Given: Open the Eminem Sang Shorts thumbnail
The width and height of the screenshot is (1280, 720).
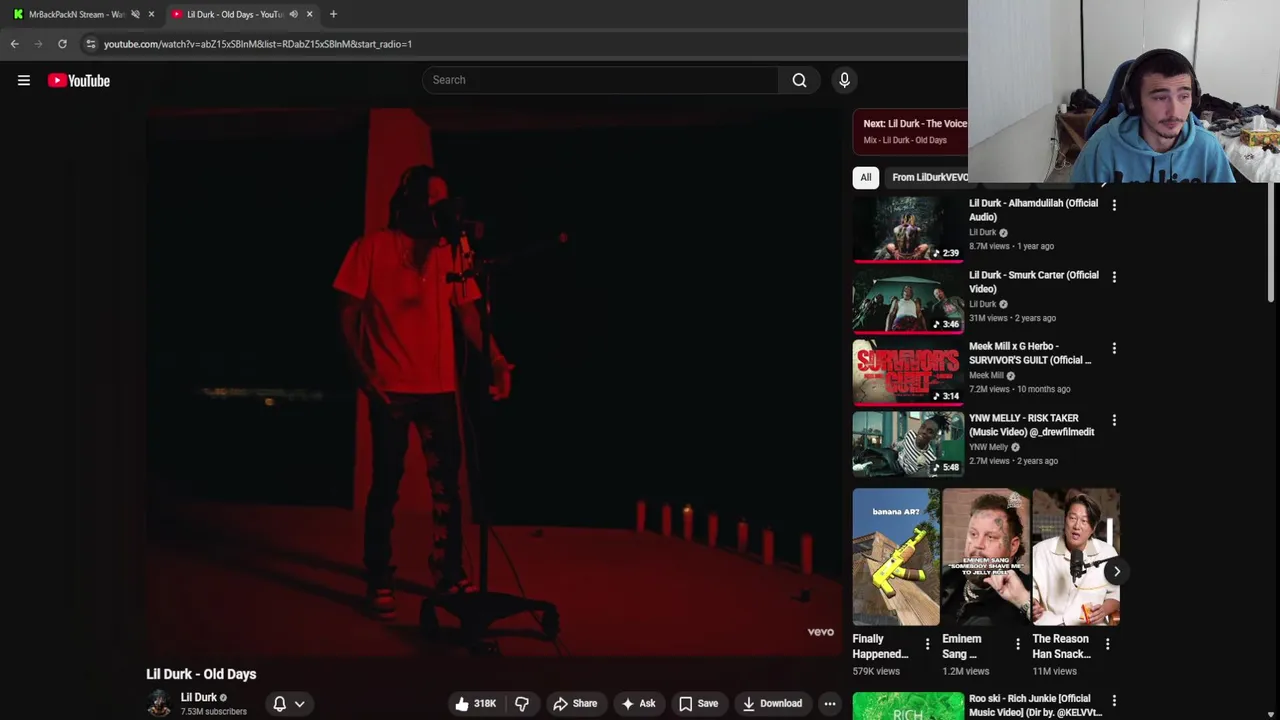Looking at the screenshot, I should click(986, 557).
